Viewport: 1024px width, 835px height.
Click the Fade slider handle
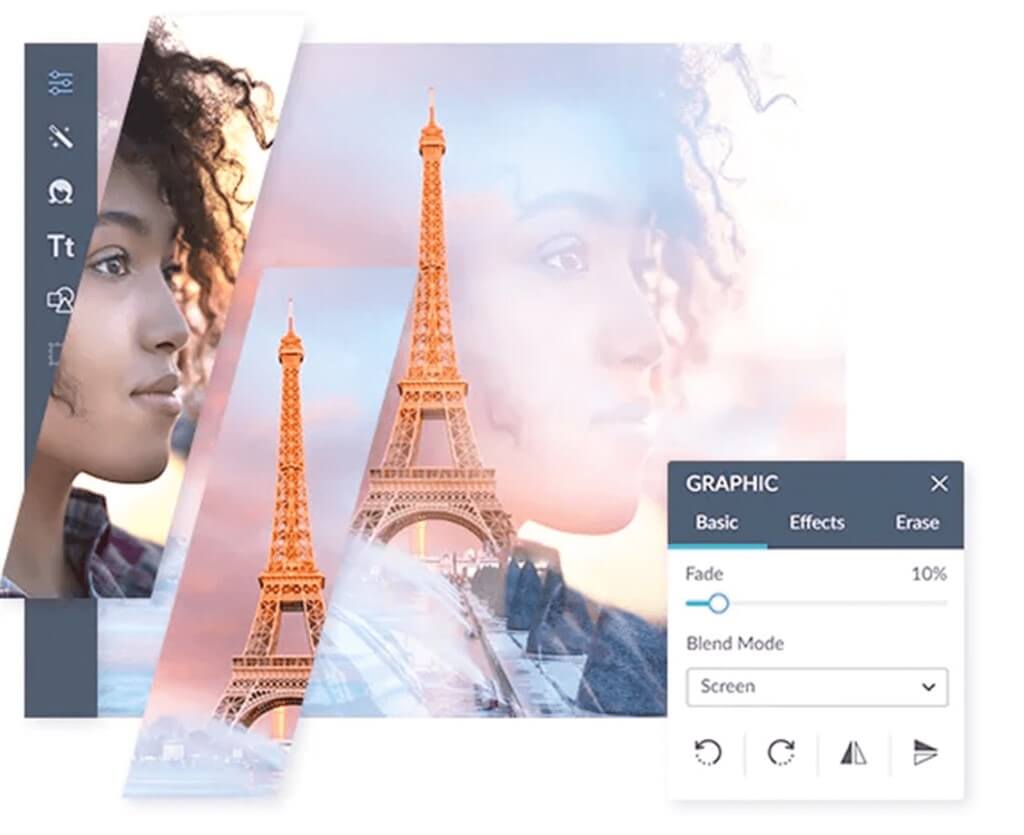[x=718, y=603]
